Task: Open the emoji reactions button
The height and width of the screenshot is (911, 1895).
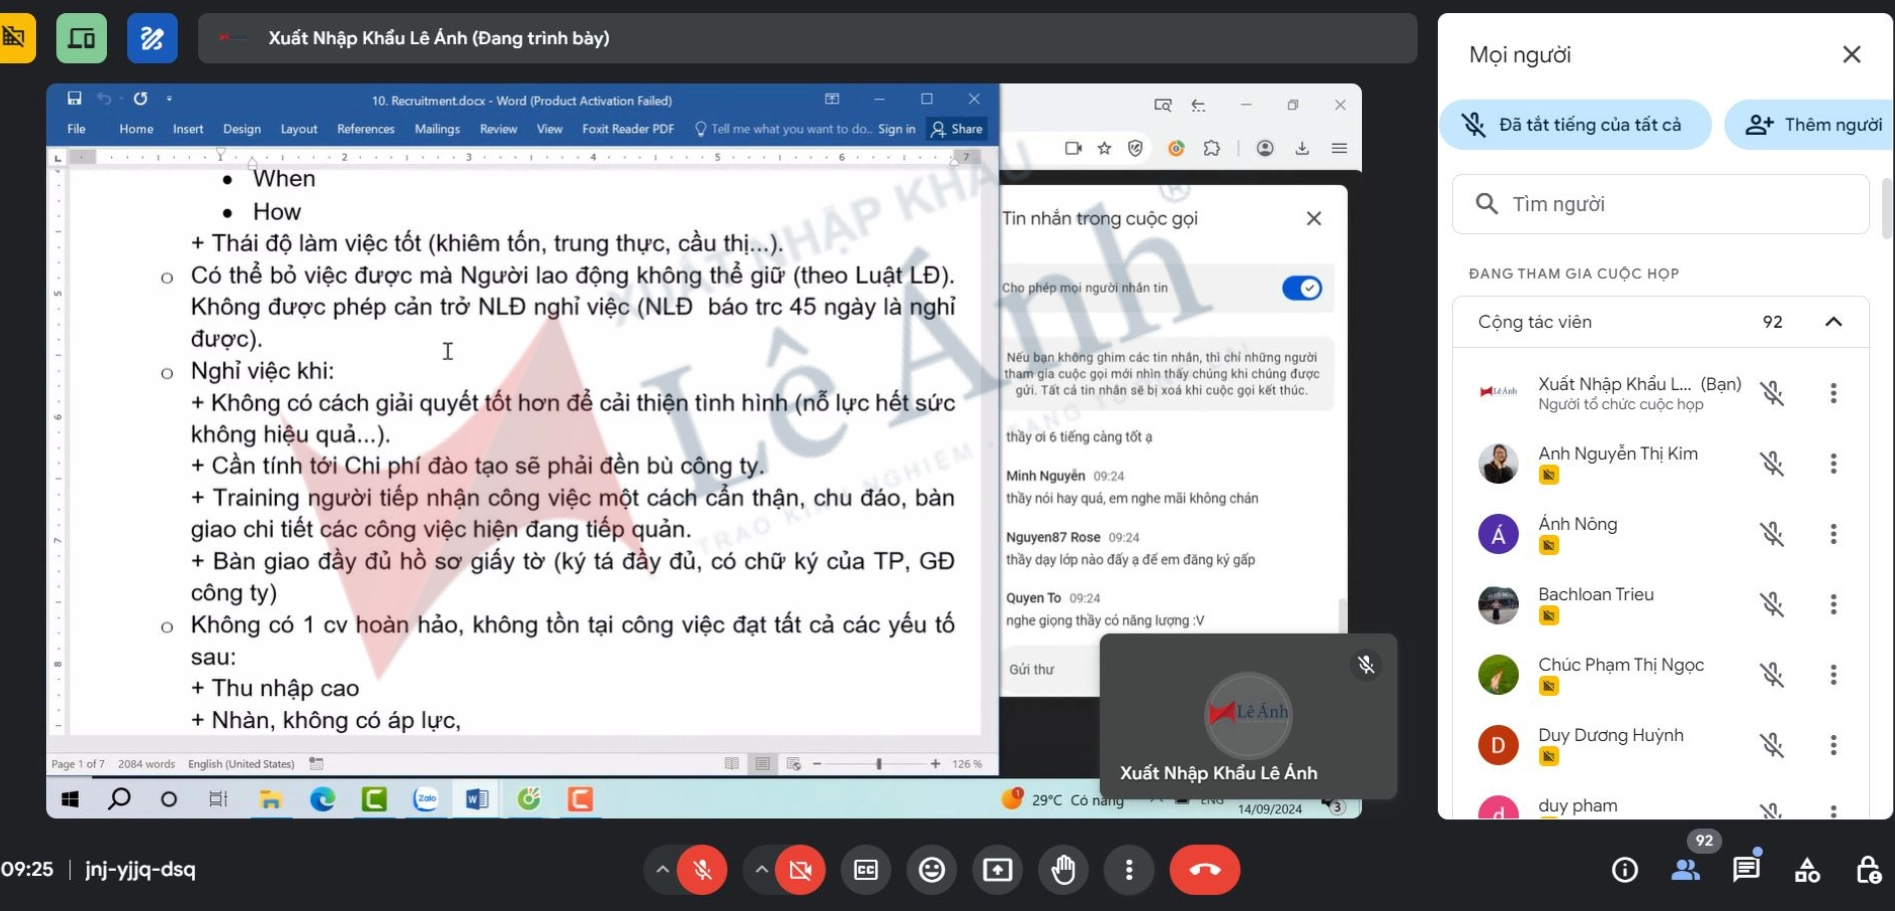Action: [931, 870]
